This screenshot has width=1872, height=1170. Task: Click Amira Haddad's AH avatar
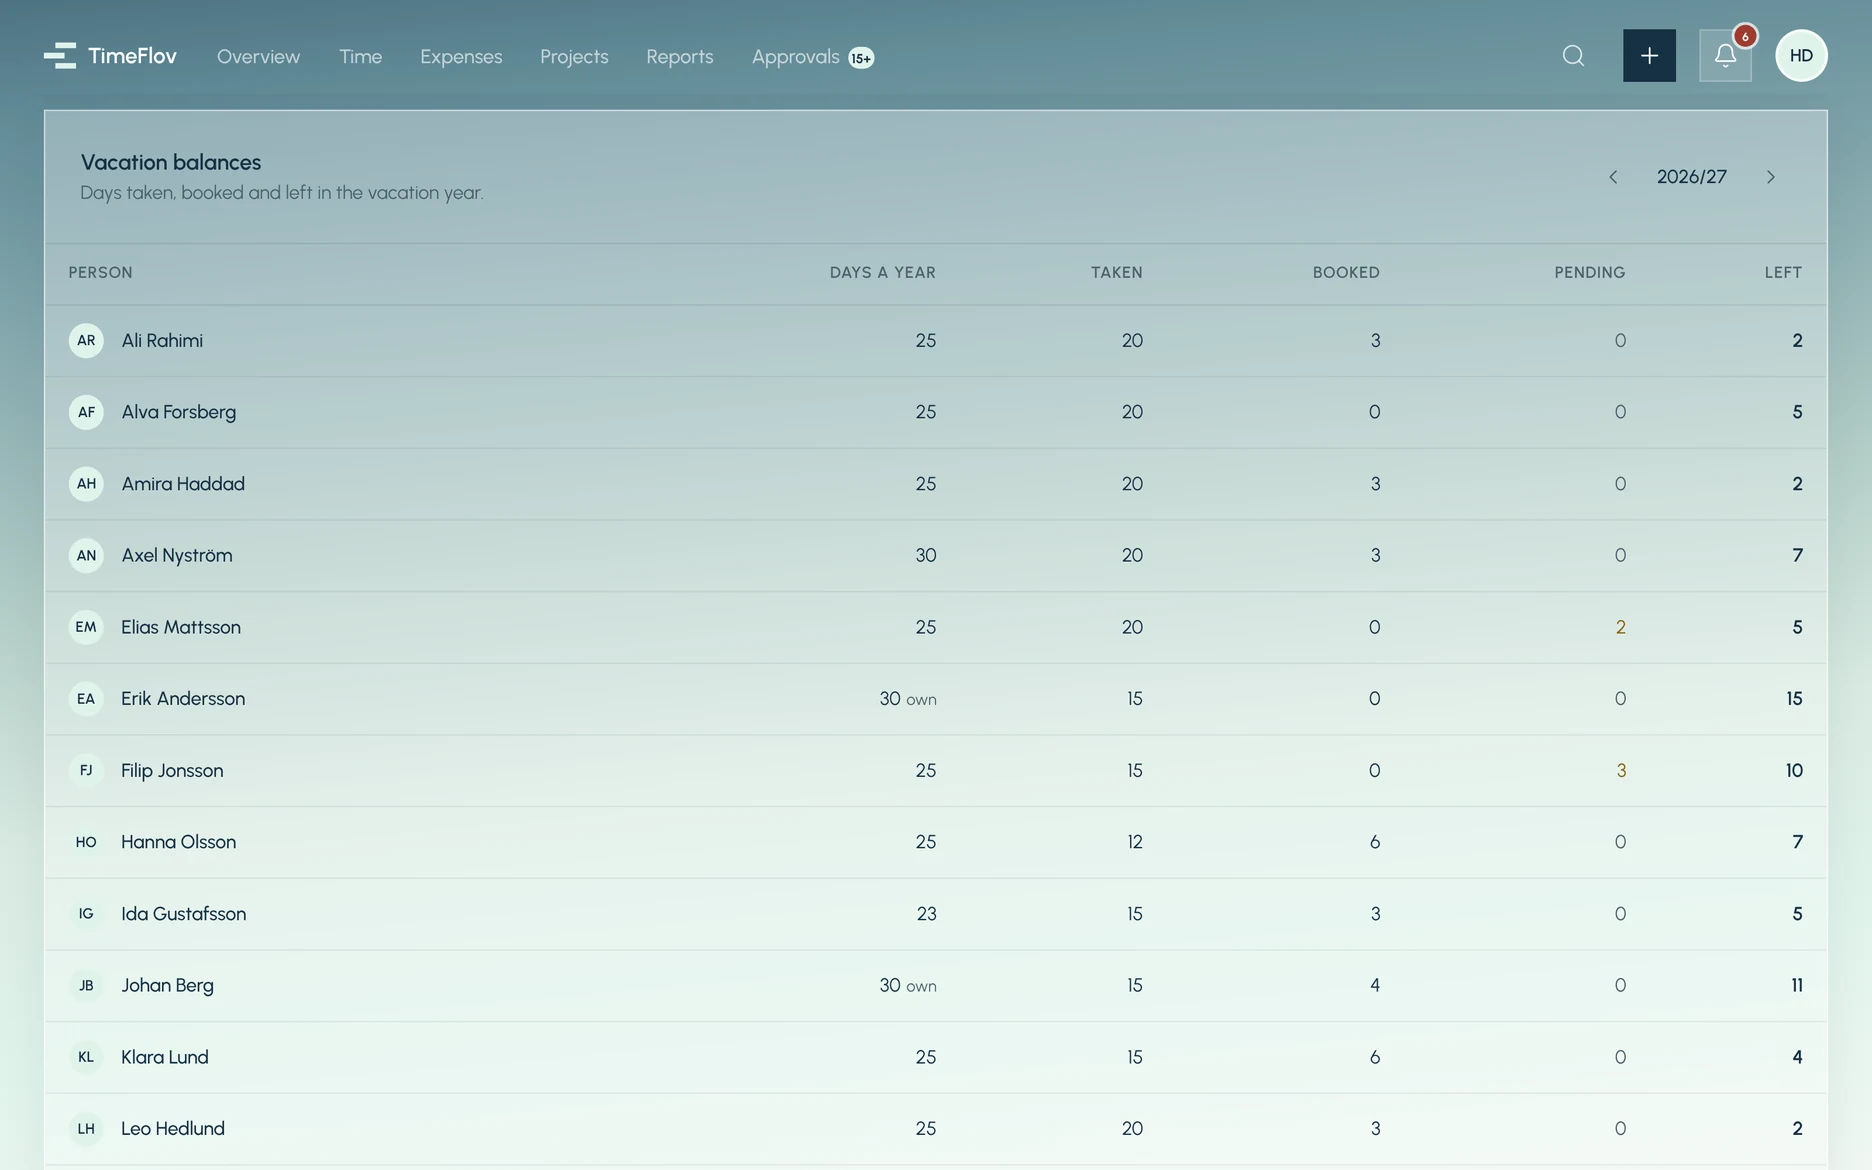[86, 484]
